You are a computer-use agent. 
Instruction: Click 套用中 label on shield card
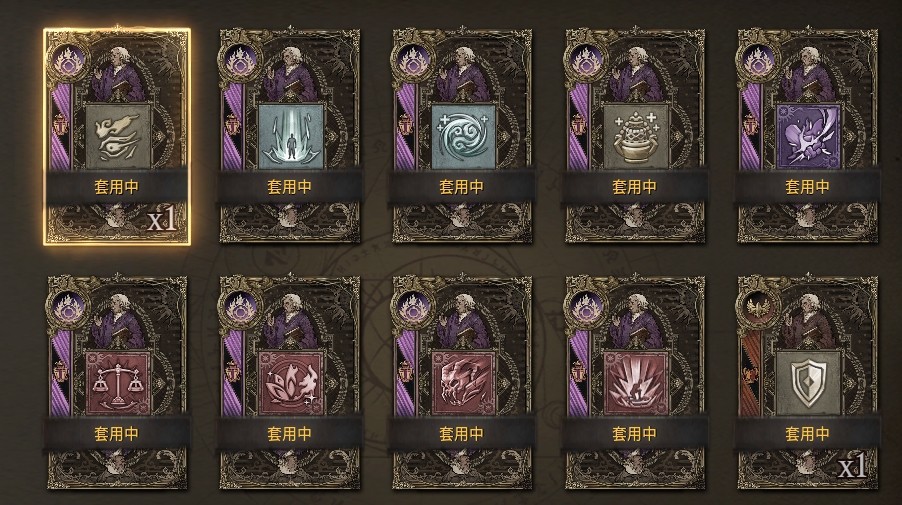(x=808, y=434)
